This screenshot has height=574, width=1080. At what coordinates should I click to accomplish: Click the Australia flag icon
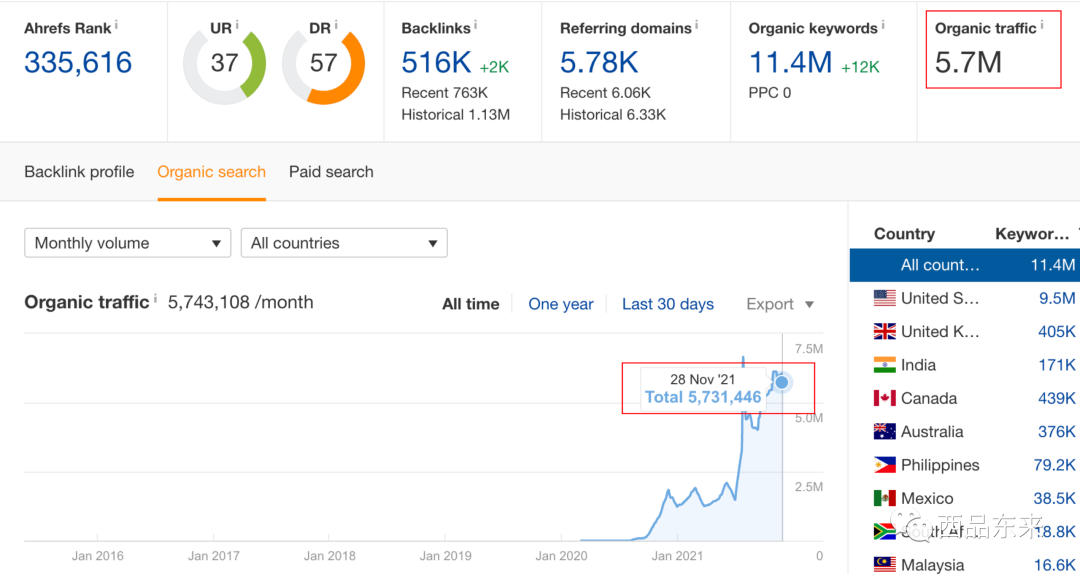pos(884,432)
